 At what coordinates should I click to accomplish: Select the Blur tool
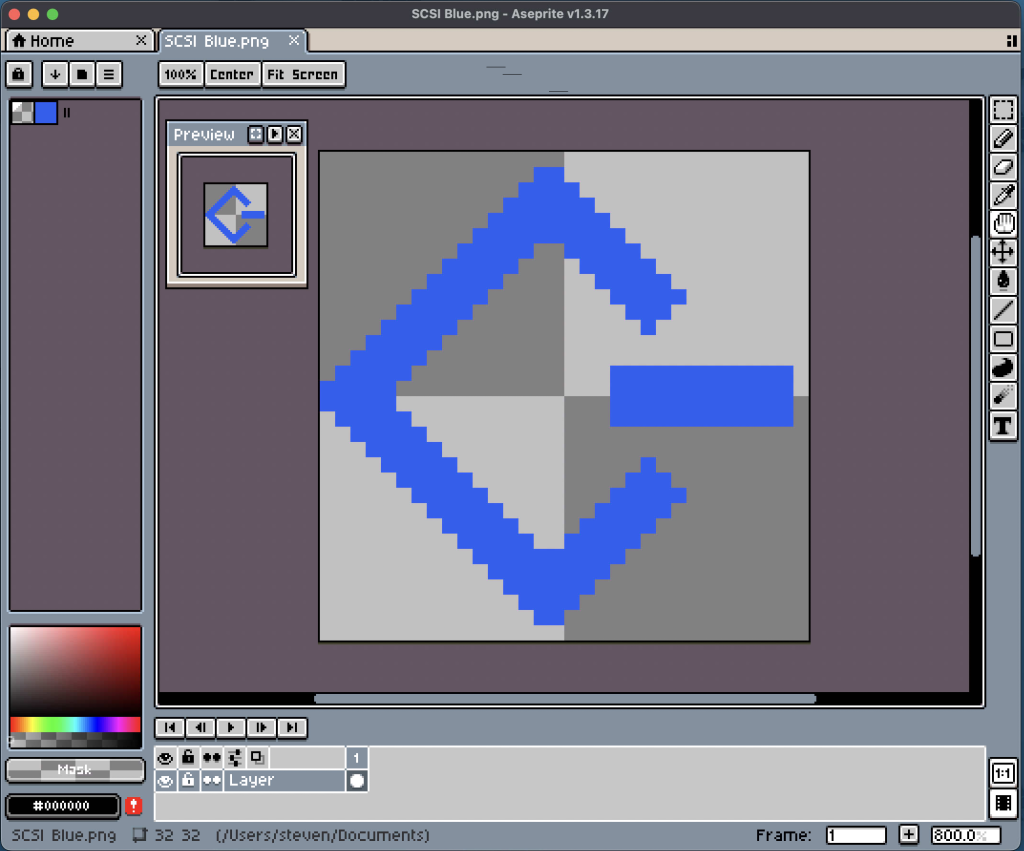click(1003, 396)
